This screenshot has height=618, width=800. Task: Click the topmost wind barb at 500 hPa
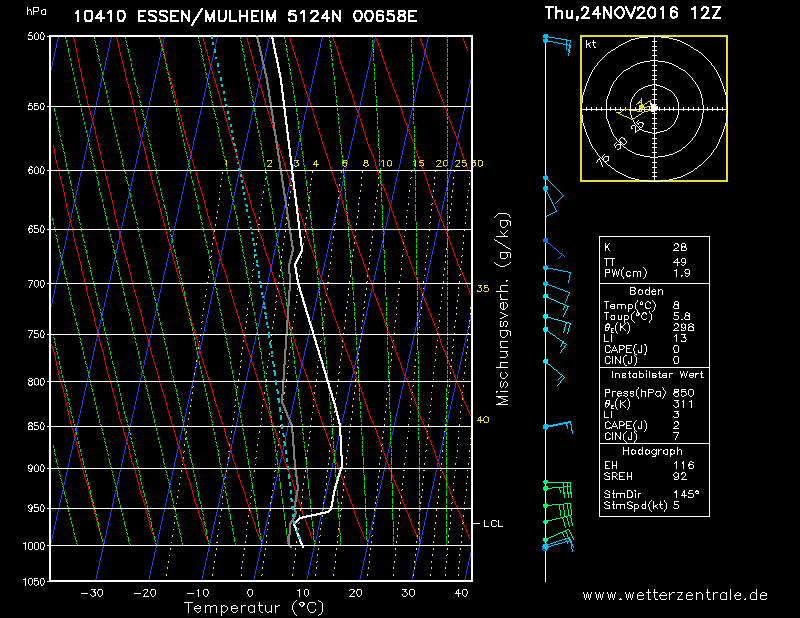pos(557,41)
